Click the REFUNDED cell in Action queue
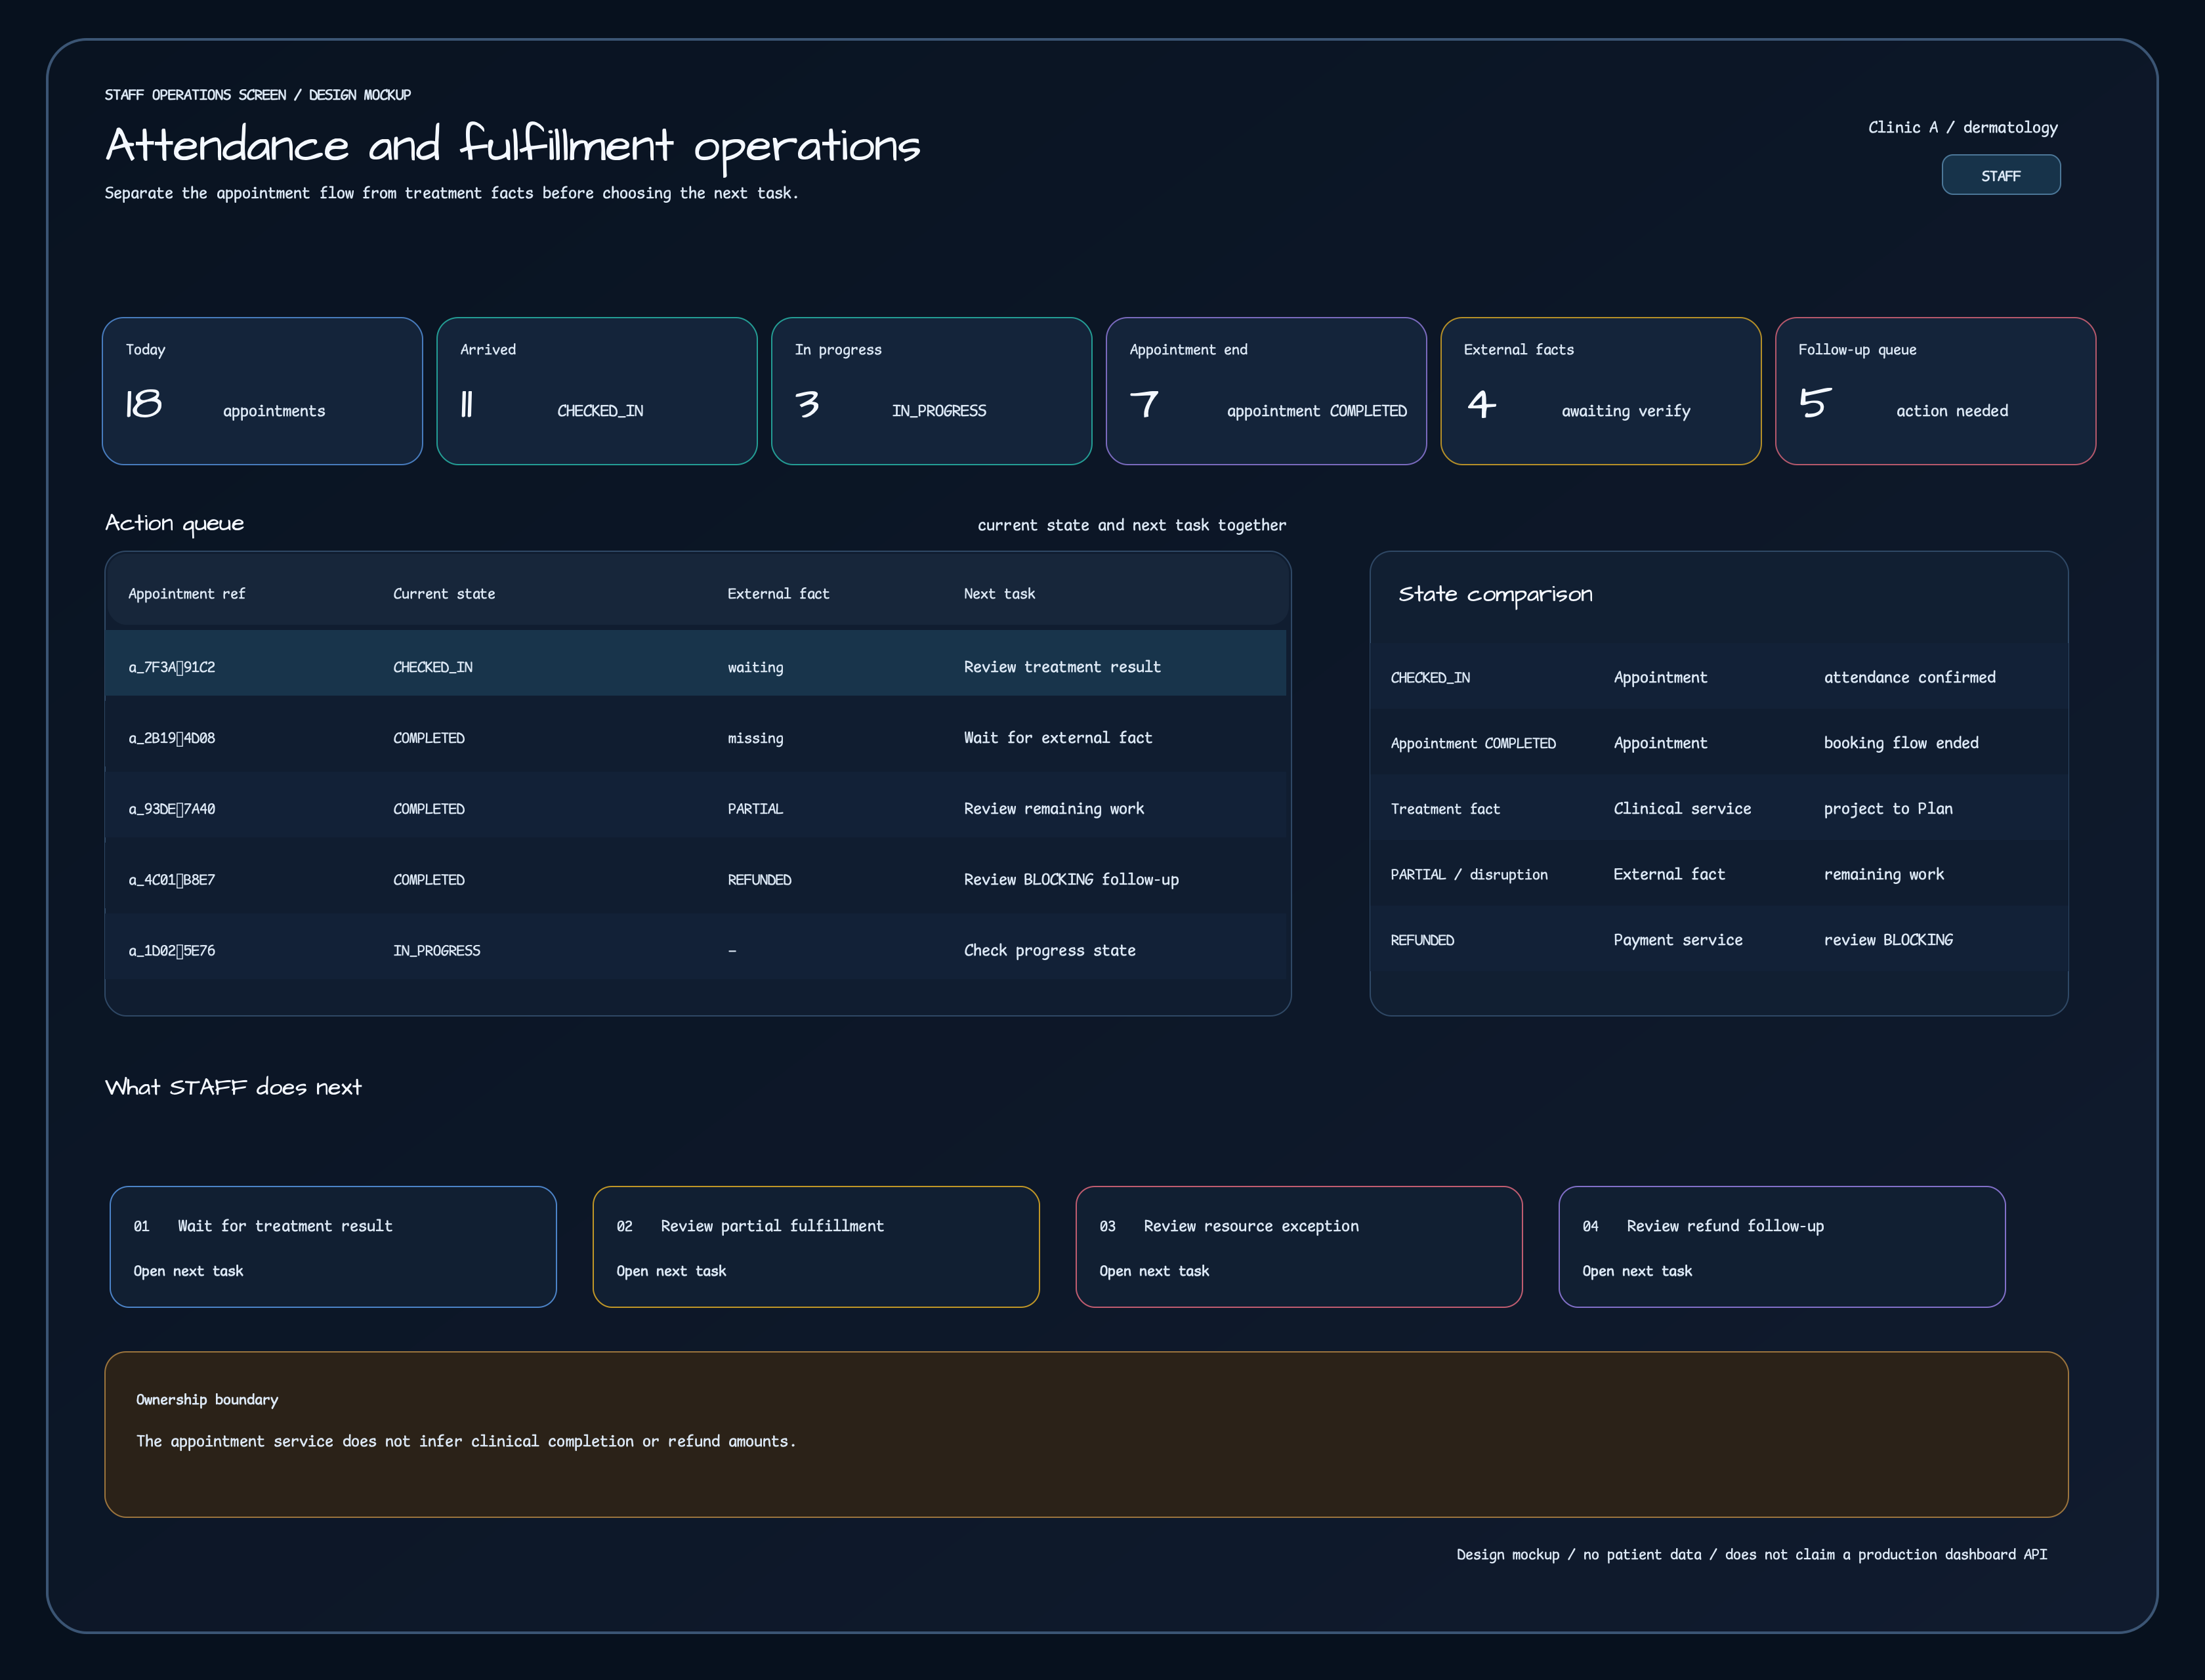Viewport: 2205px width, 1680px height. [x=759, y=880]
